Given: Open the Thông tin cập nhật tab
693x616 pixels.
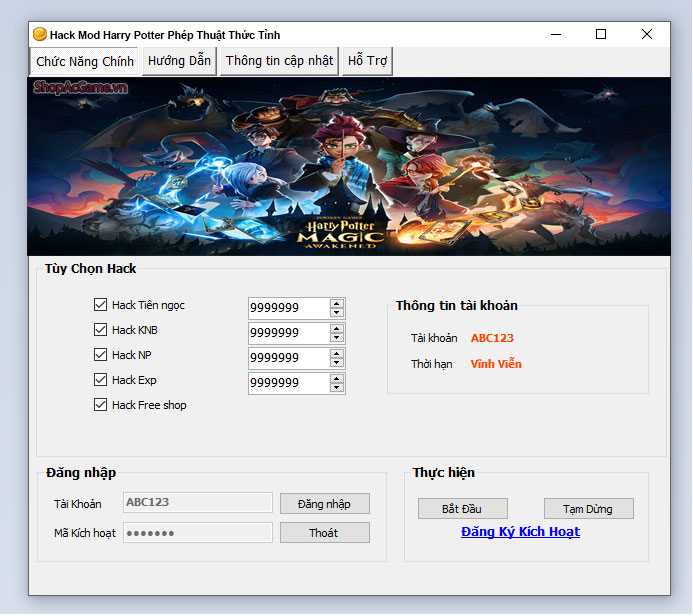Looking at the screenshot, I should pyautogui.click(x=279, y=61).
